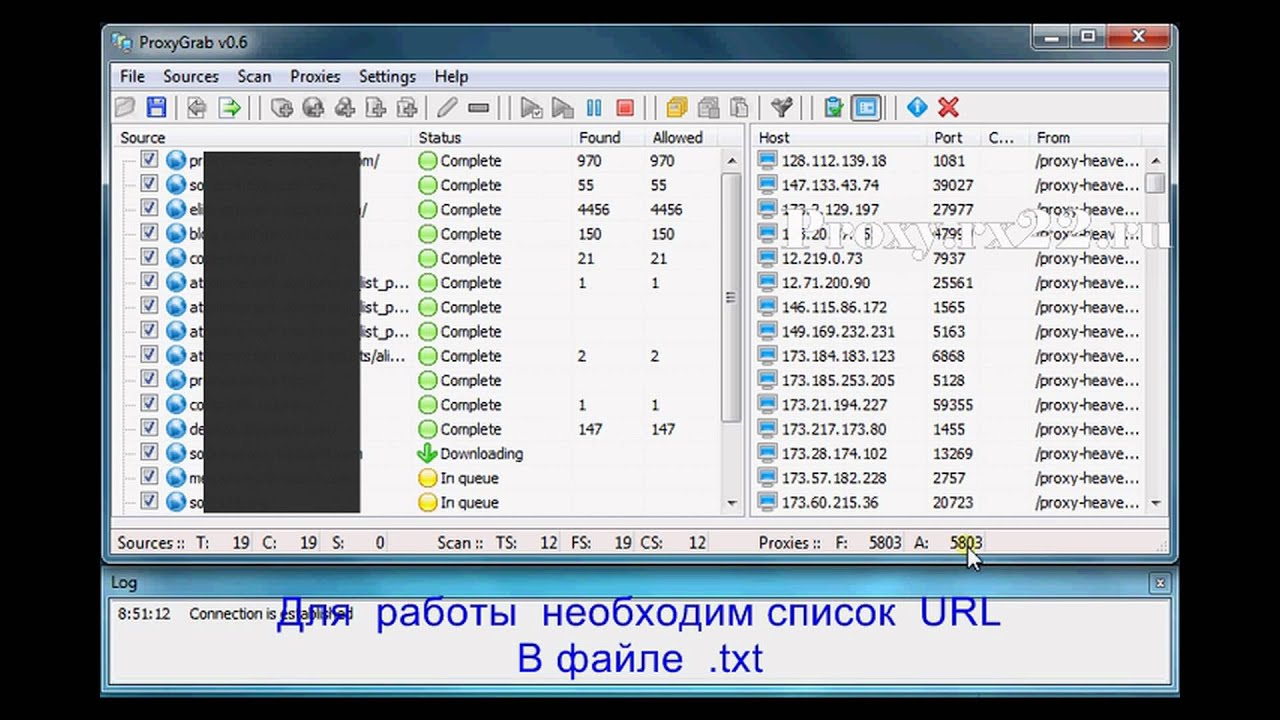Image resolution: width=1280 pixels, height=720 pixels.
Task: Click the Save floppy disk icon
Action: tap(156, 107)
